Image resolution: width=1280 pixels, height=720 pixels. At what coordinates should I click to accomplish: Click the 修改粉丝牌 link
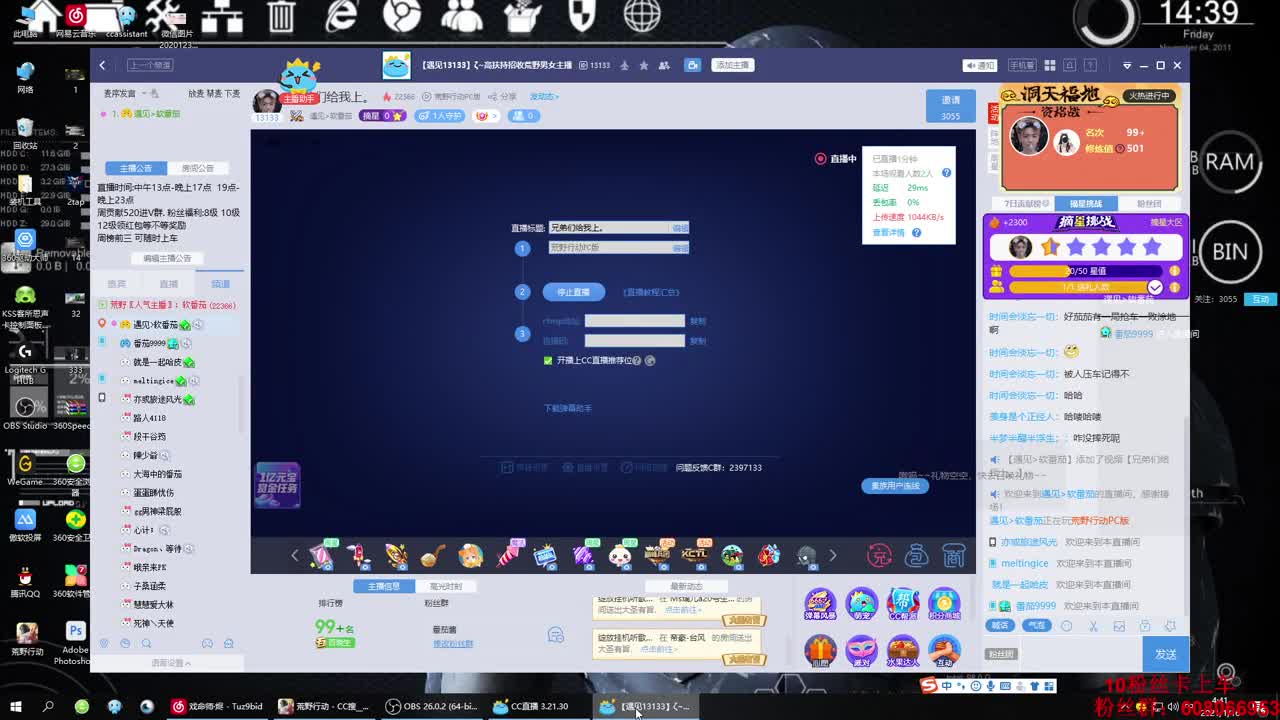pyautogui.click(x=453, y=644)
